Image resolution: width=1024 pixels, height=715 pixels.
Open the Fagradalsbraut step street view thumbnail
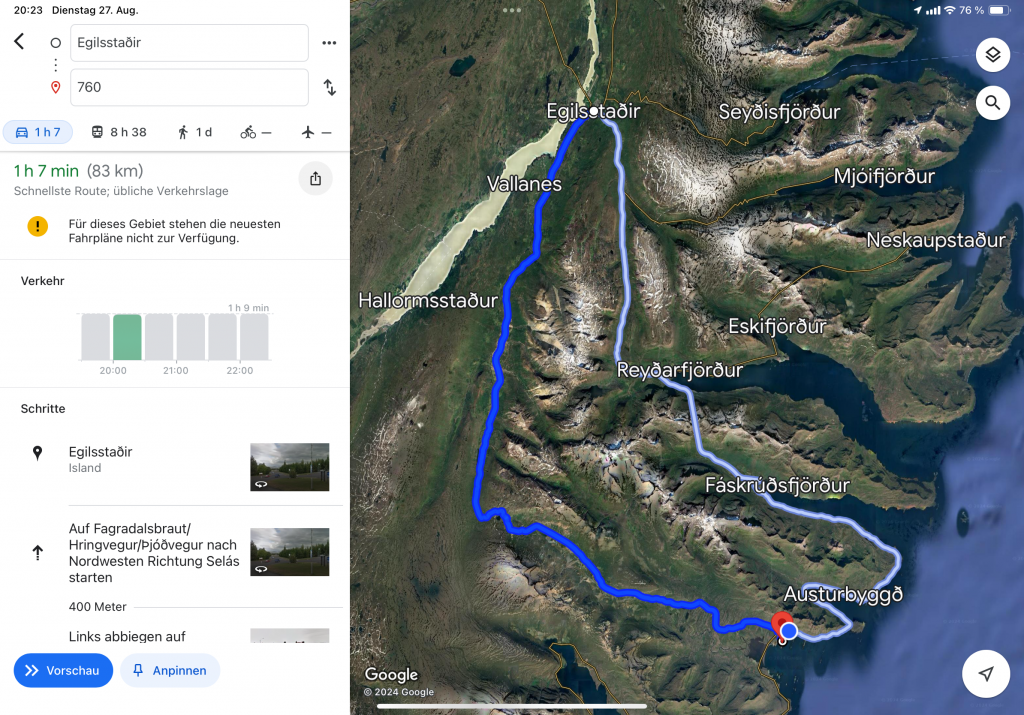click(x=290, y=552)
